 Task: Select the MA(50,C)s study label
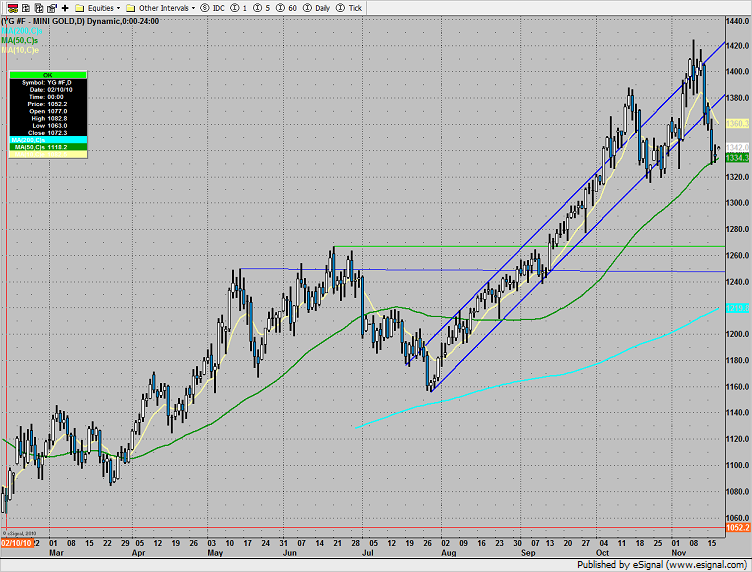pos(20,40)
